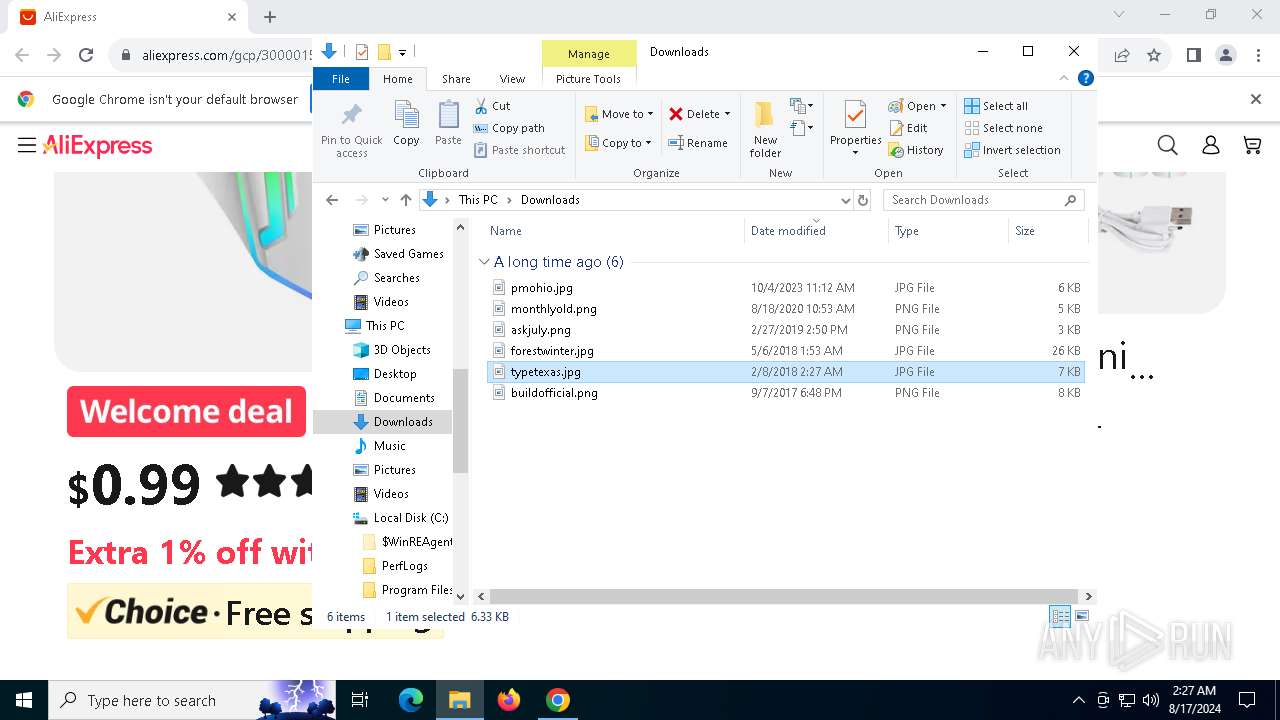Click the Properties quick access toolbar icon
Screen dimensions: 1280x720
[x=362, y=52]
